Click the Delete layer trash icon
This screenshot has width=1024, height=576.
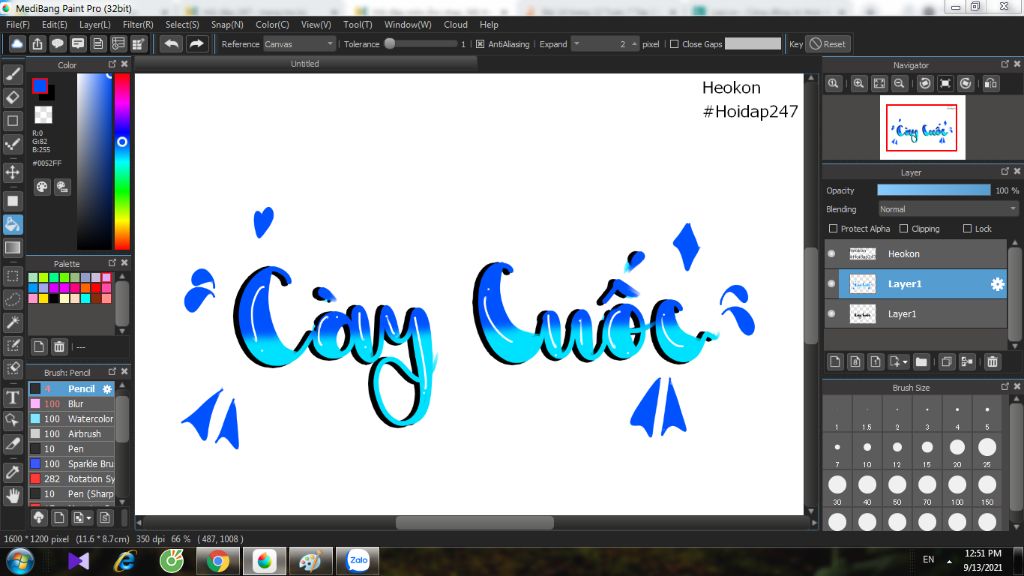tap(993, 362)
